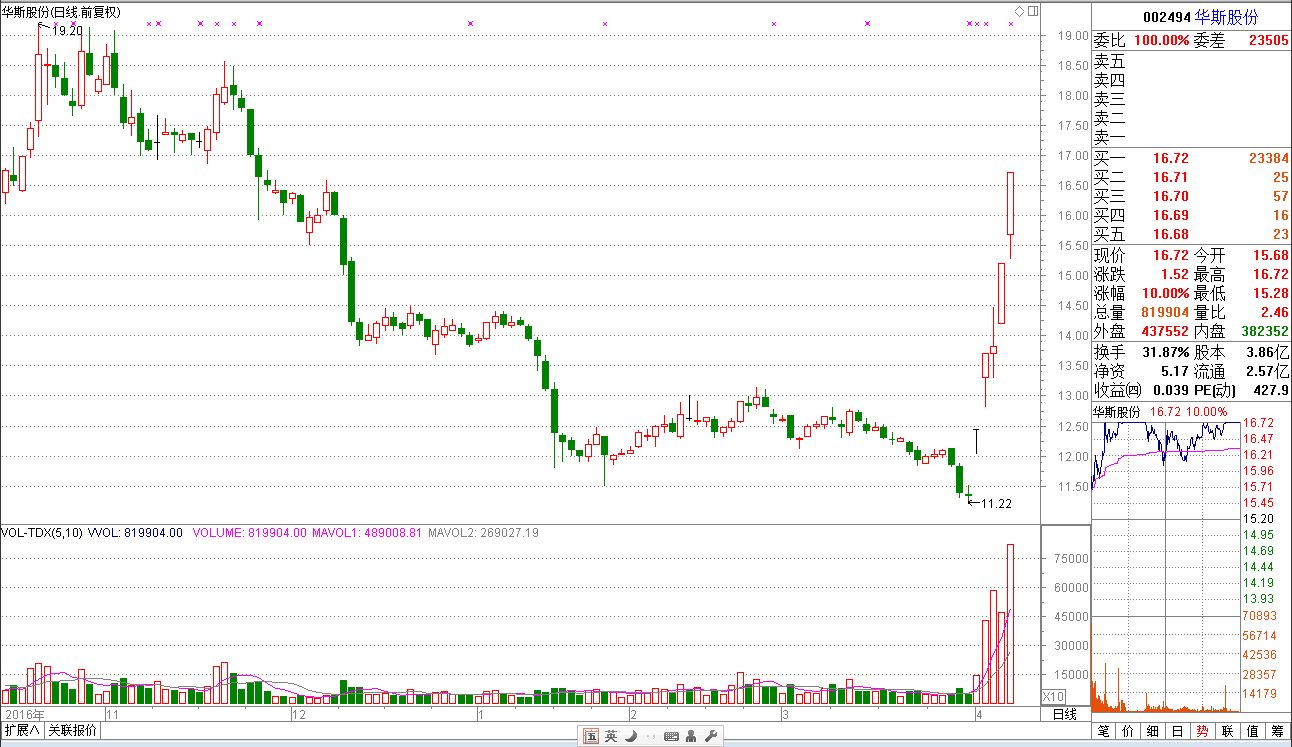This screenshot has width=1292, height=747.
Task: Click the 总量 819904 value
Action: pyautogui.click(x=1164, y=313)
